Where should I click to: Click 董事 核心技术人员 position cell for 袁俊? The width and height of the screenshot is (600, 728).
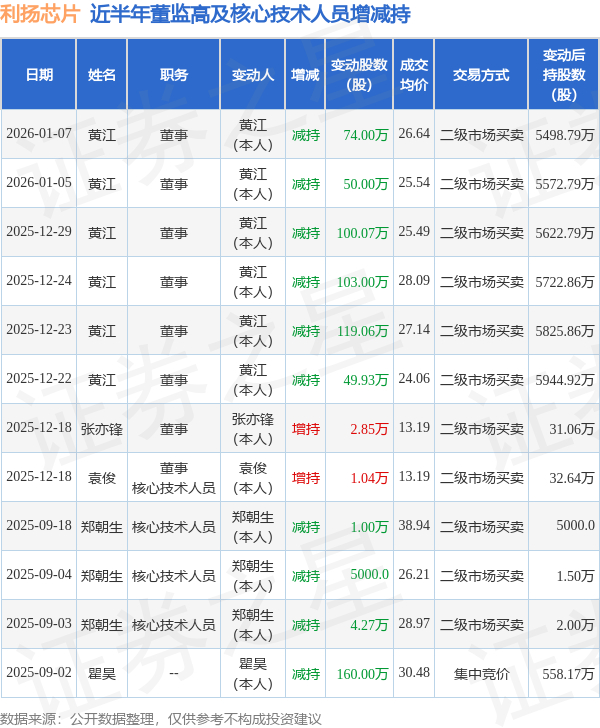pos(174,478)
